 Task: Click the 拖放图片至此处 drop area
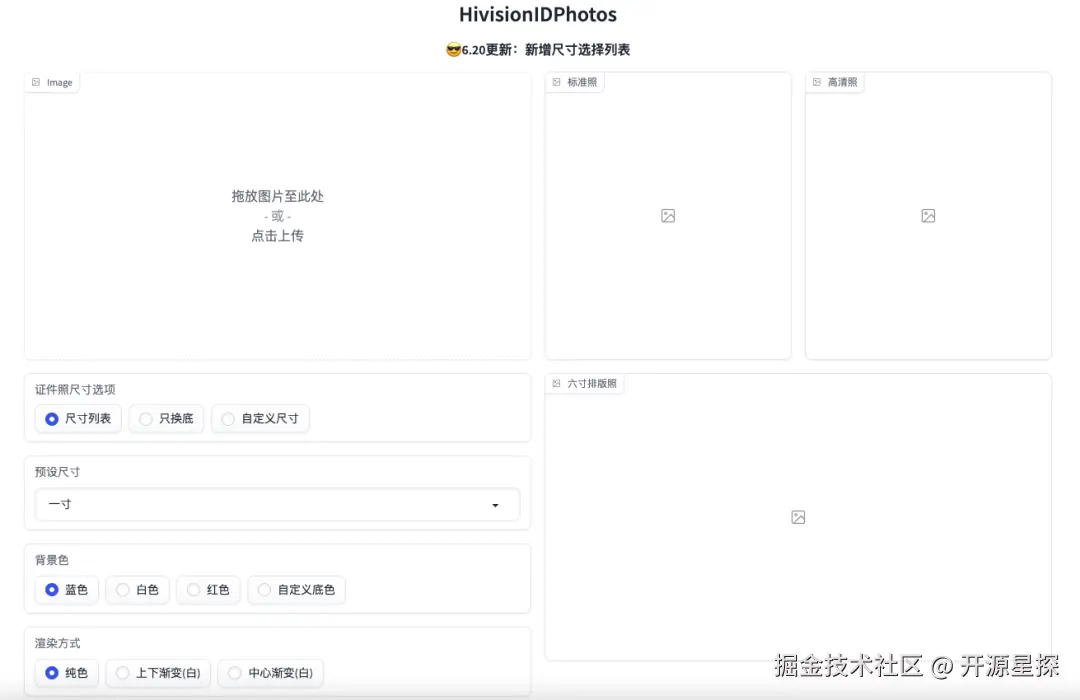(x=277, y=197)
